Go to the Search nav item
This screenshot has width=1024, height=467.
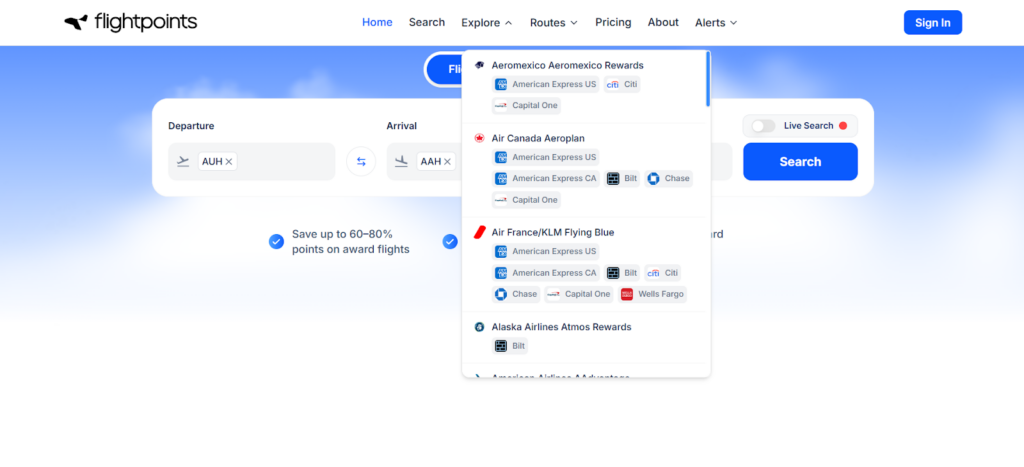426,22
